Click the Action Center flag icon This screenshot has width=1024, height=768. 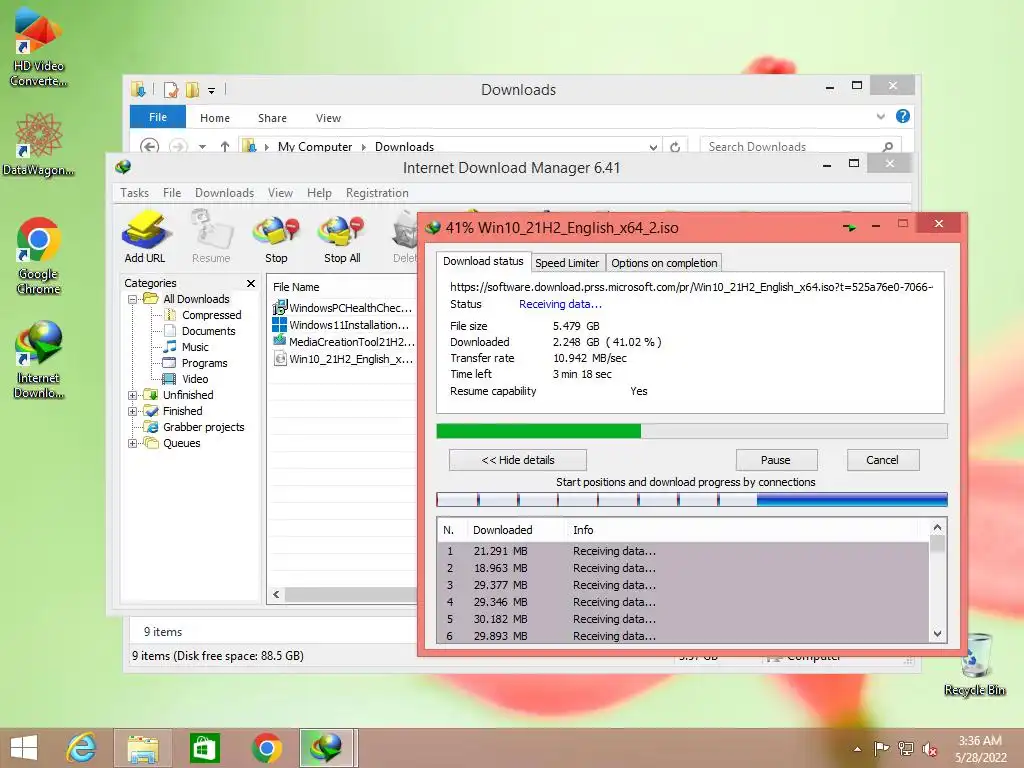[x=881, y=749]
